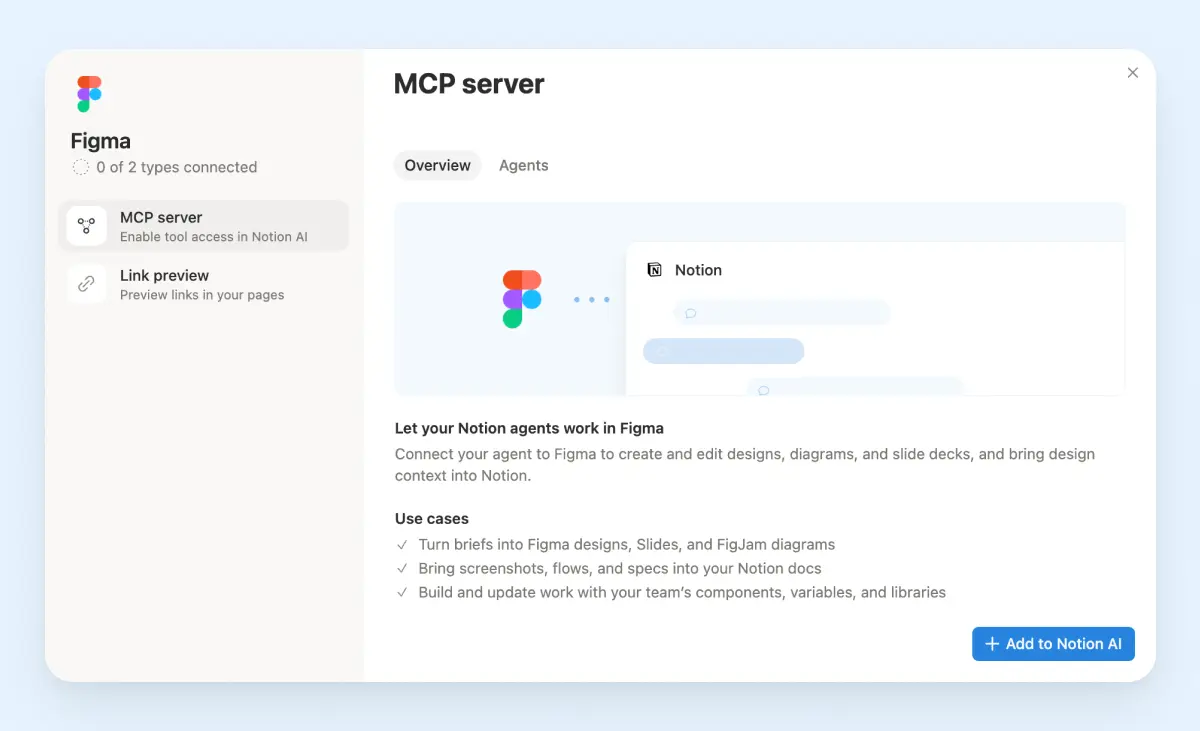The height and width of the screenshot is (731, 1200).
Task: Click the 'Use cases' heading
Action: [x=432, y=519]
